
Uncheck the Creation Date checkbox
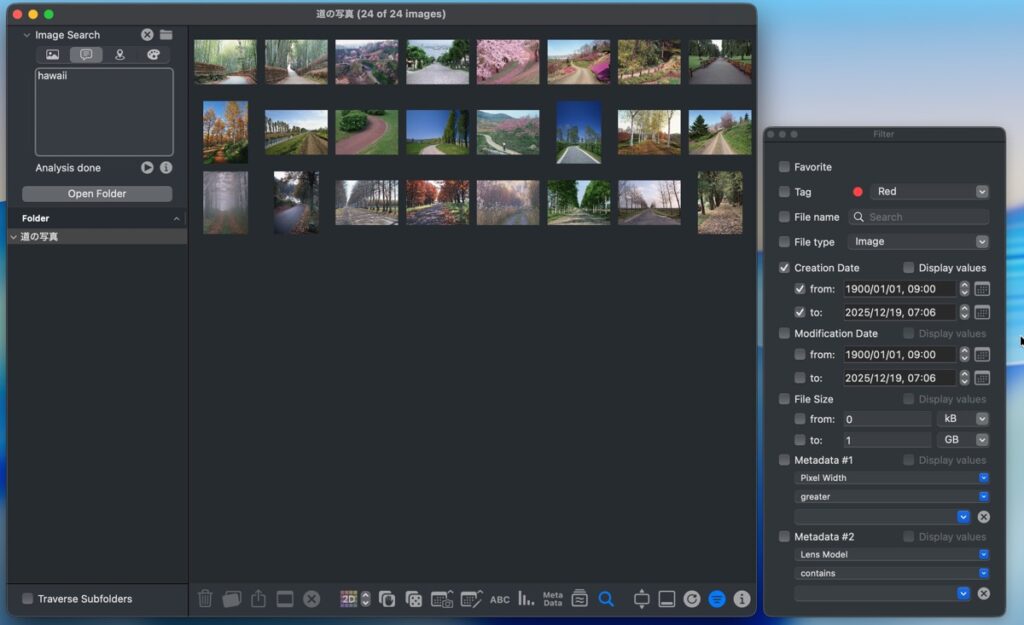tap(784, 268)
